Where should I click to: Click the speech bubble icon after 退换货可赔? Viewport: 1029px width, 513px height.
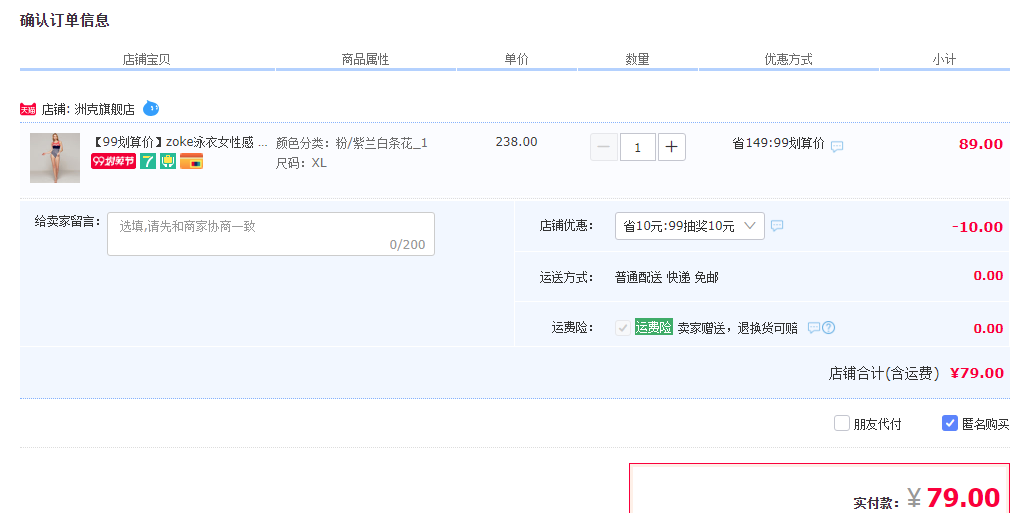pyautogui.click(x=814, y=327)
